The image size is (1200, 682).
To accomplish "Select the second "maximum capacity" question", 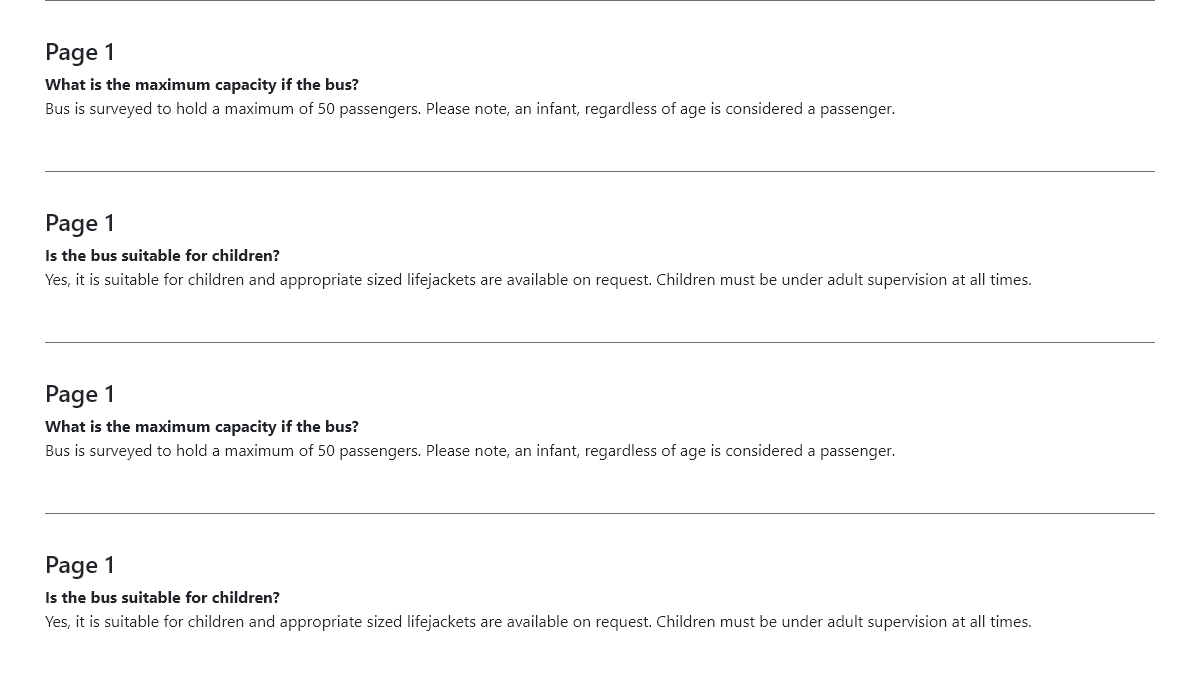I will (x=202, y=427).
